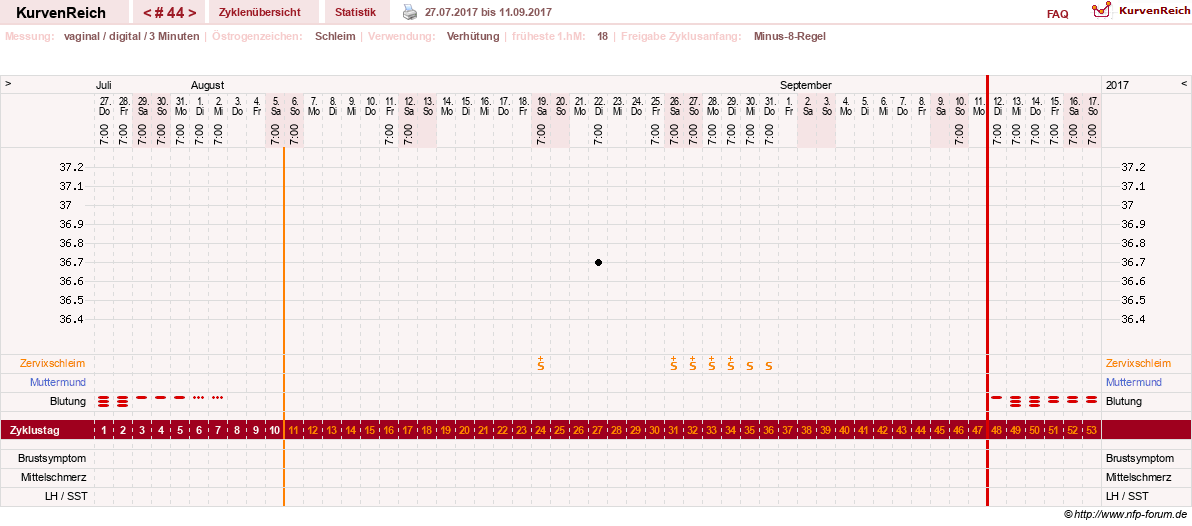Viewport: 1192px width, 526px height.
Task: Click the September month label
Action: (x=806, y=85)
